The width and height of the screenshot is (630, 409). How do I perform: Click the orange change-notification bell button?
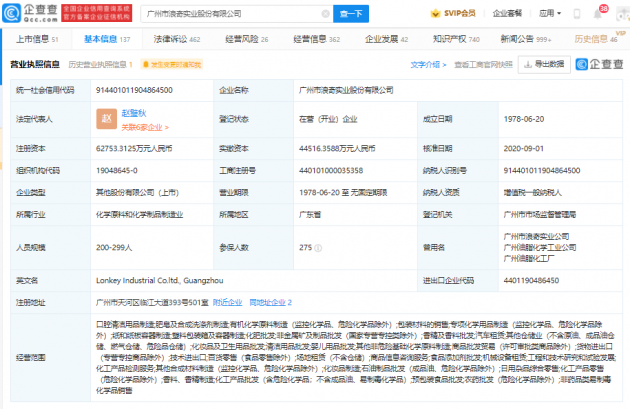coord(172,64)
